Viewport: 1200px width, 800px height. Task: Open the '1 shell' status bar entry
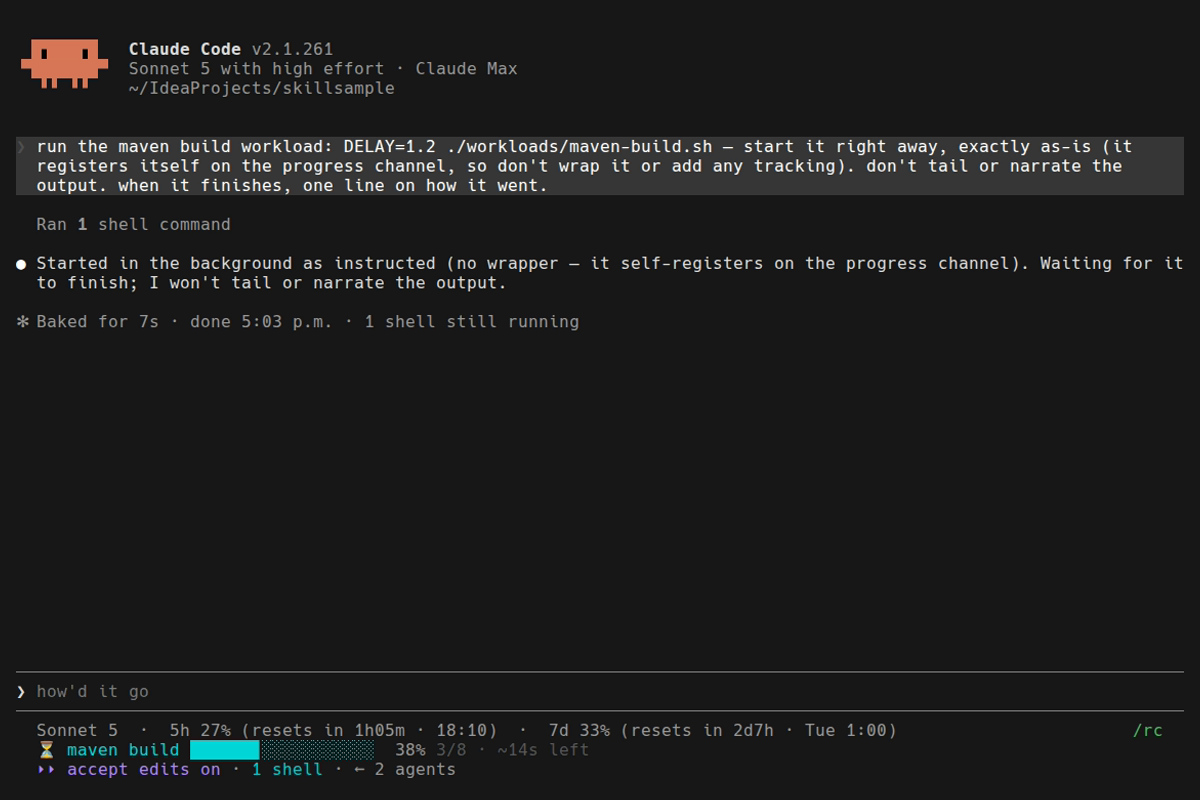(287, 769)
